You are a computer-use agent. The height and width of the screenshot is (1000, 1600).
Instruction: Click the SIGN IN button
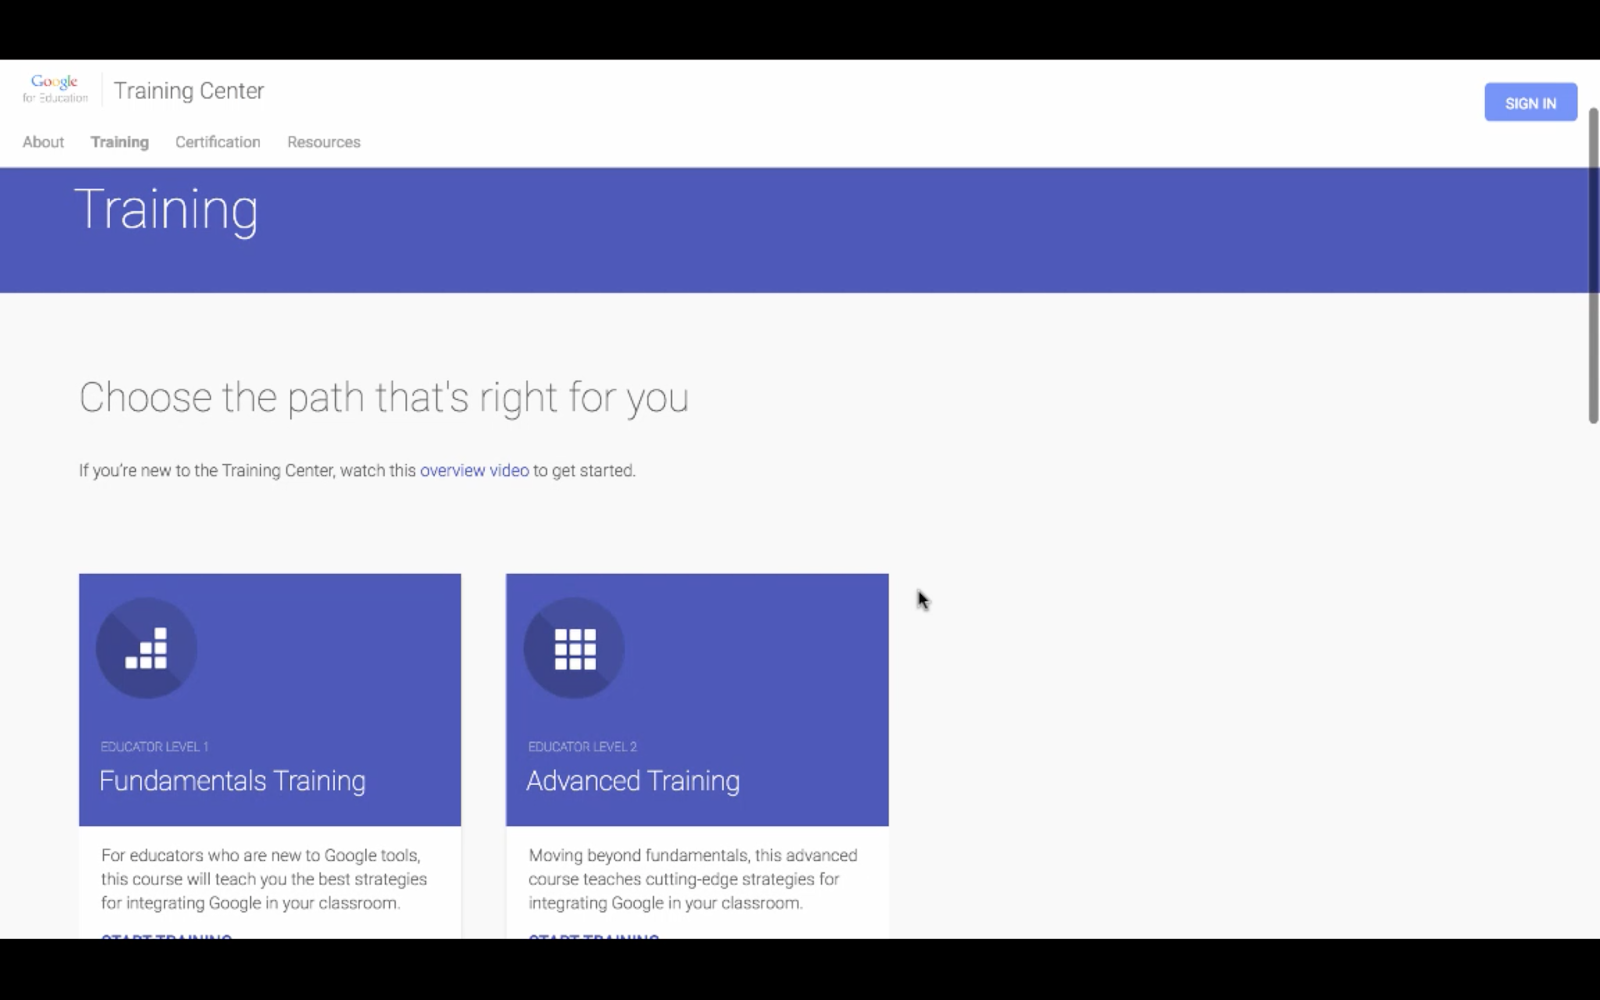pos(1530,102)
